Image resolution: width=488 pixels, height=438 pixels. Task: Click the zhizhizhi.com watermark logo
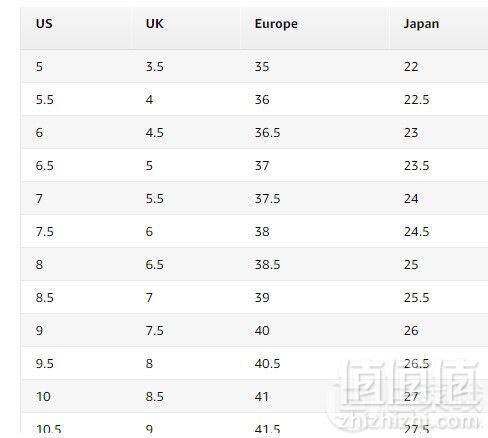408,396
